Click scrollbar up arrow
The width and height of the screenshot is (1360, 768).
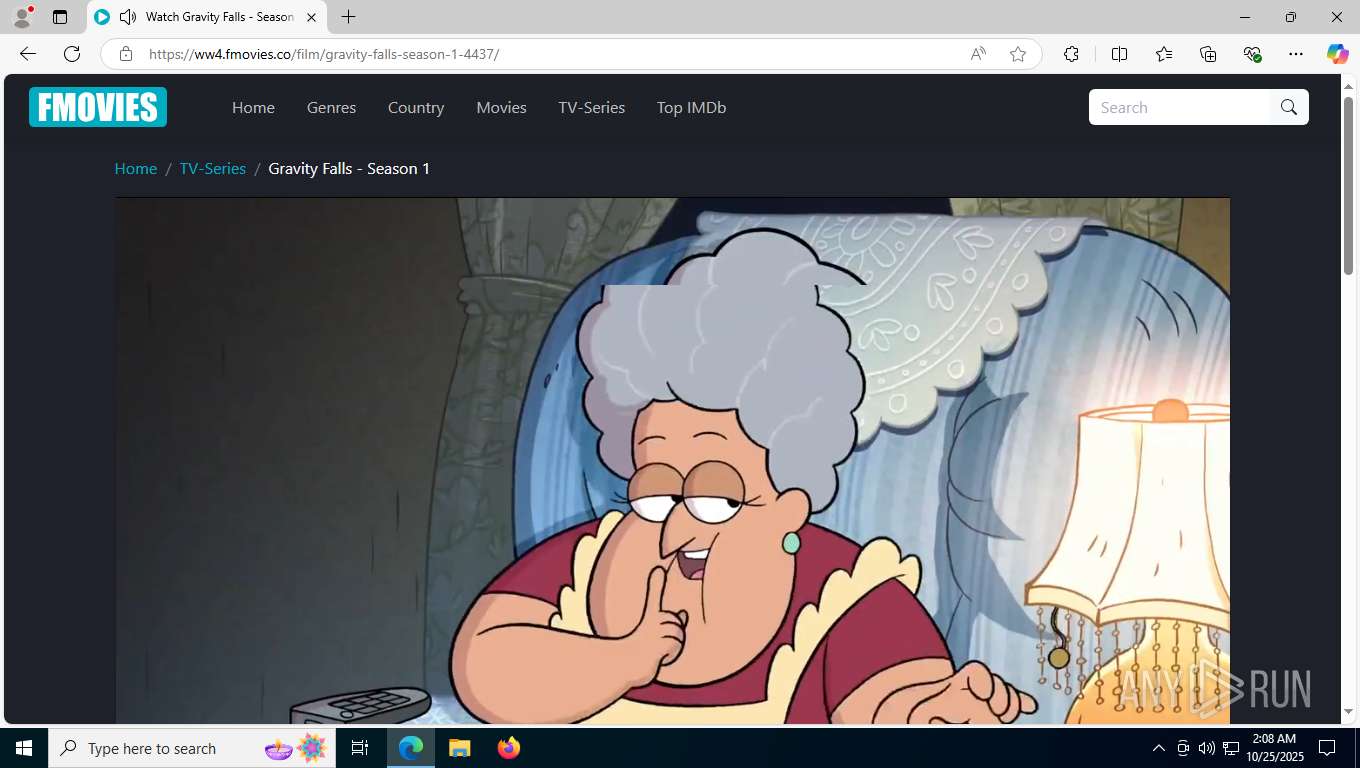click(1348, 87)
